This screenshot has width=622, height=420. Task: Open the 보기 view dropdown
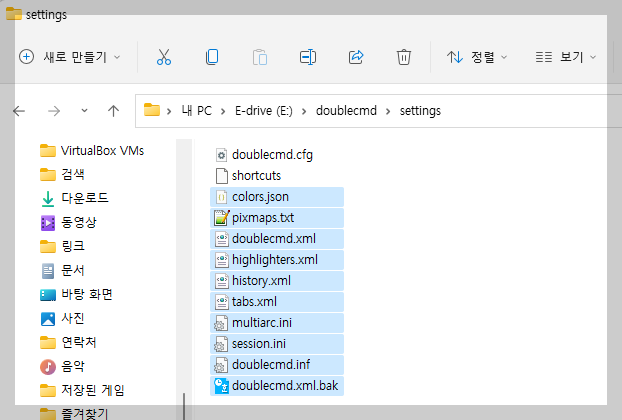[566, 57]
